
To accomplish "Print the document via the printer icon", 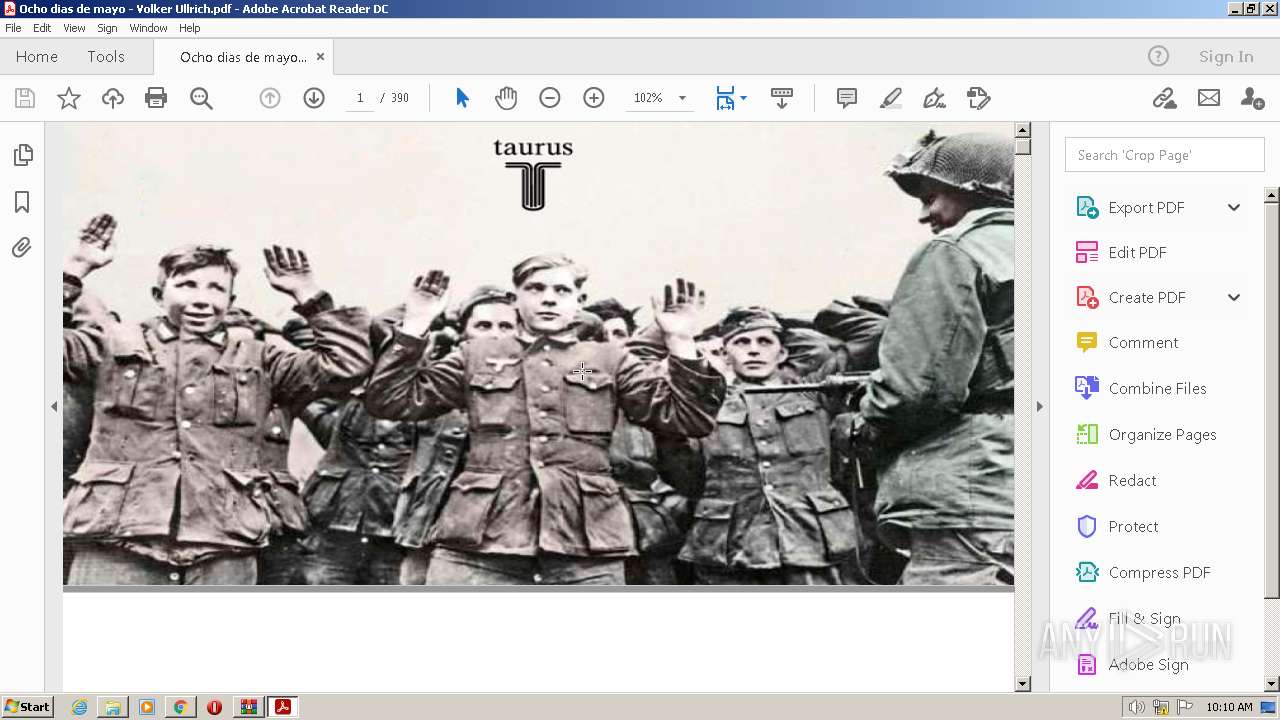I will pyautogui.click(x=156, y=98).
